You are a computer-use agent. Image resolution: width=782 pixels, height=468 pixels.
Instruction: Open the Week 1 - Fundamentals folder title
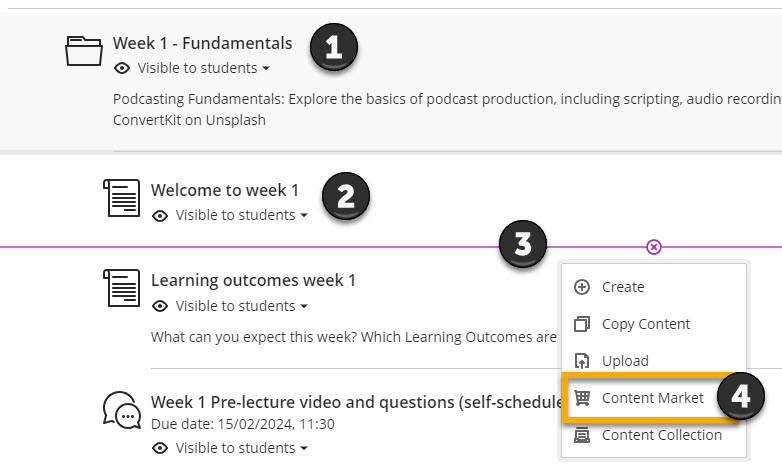pos(202,43)
